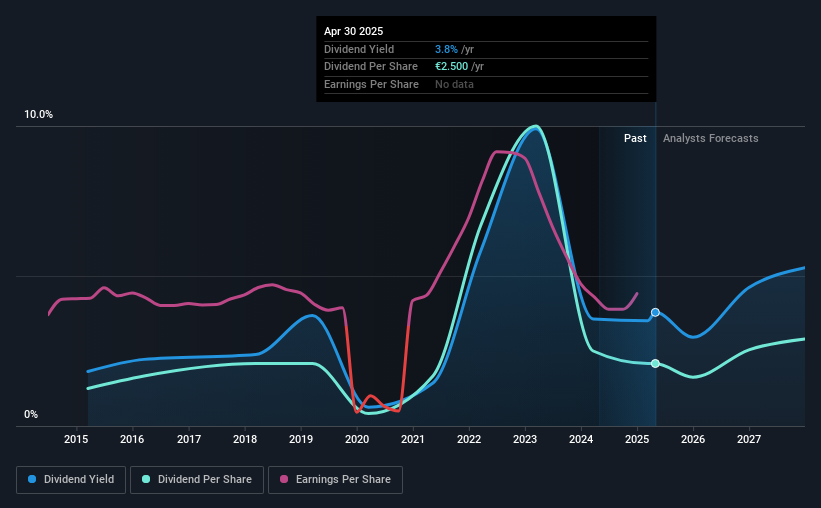Click the tooltip Dividend Yield row label
821x508 pixels.
click(x=359, y=49)
